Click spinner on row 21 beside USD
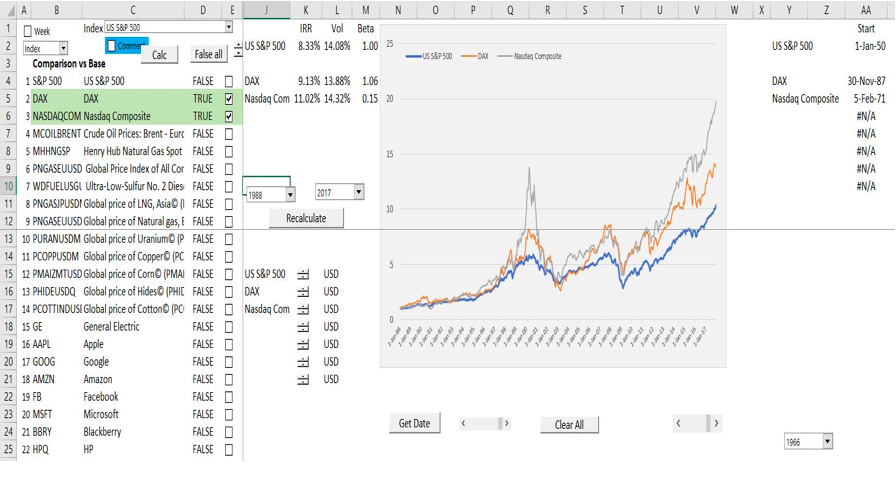Image resolution: width=896 pixels, height=477 pixels. pos(303,380)
